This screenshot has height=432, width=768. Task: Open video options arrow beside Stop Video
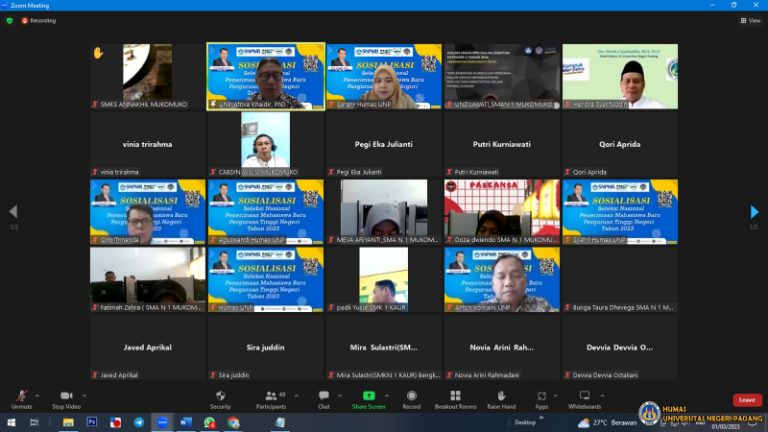click(84, 396)
